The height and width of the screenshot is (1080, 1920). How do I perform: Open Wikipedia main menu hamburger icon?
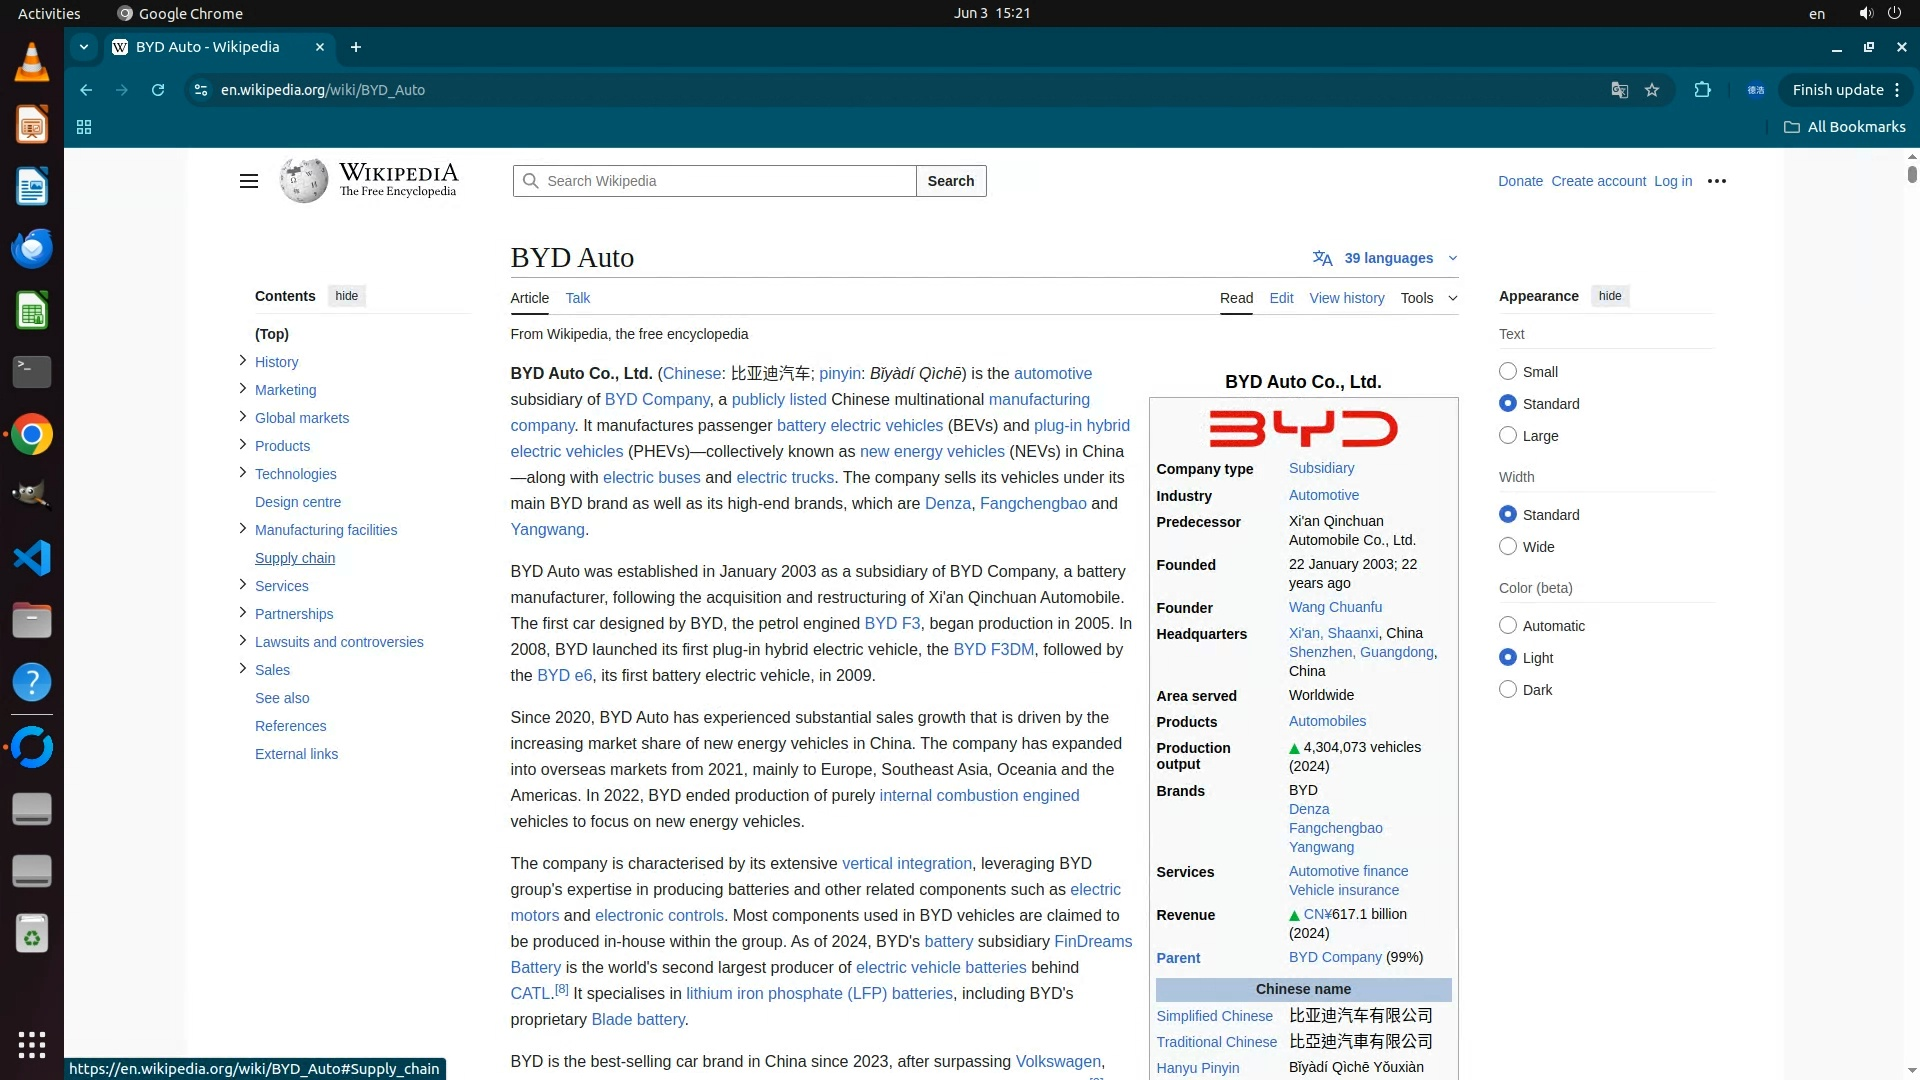[249, 181]
